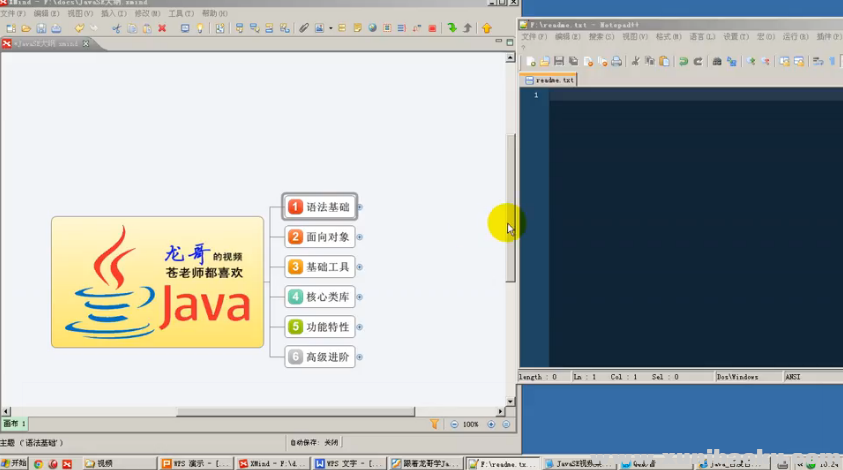Click the 开始 Start button

pos(14,463)
